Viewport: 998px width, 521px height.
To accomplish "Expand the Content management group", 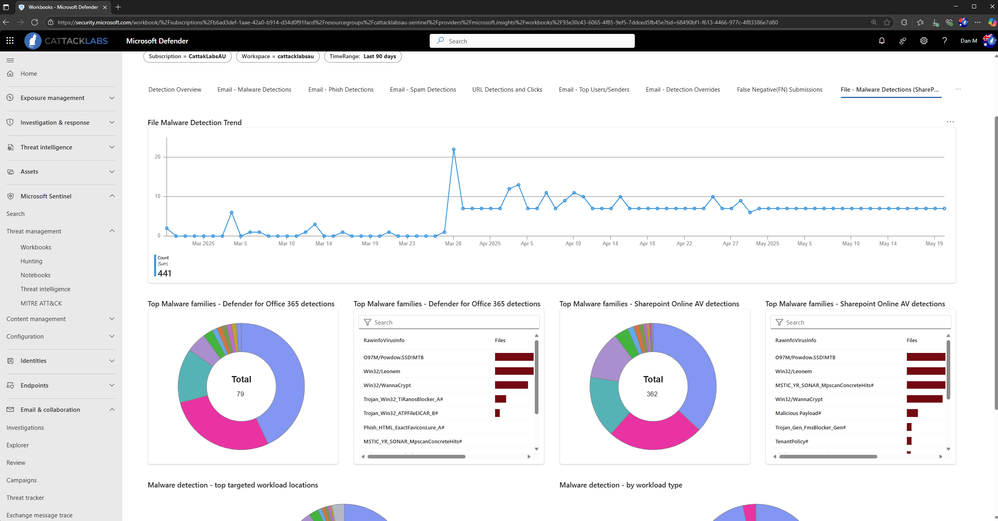I will (x=112, y=319).
